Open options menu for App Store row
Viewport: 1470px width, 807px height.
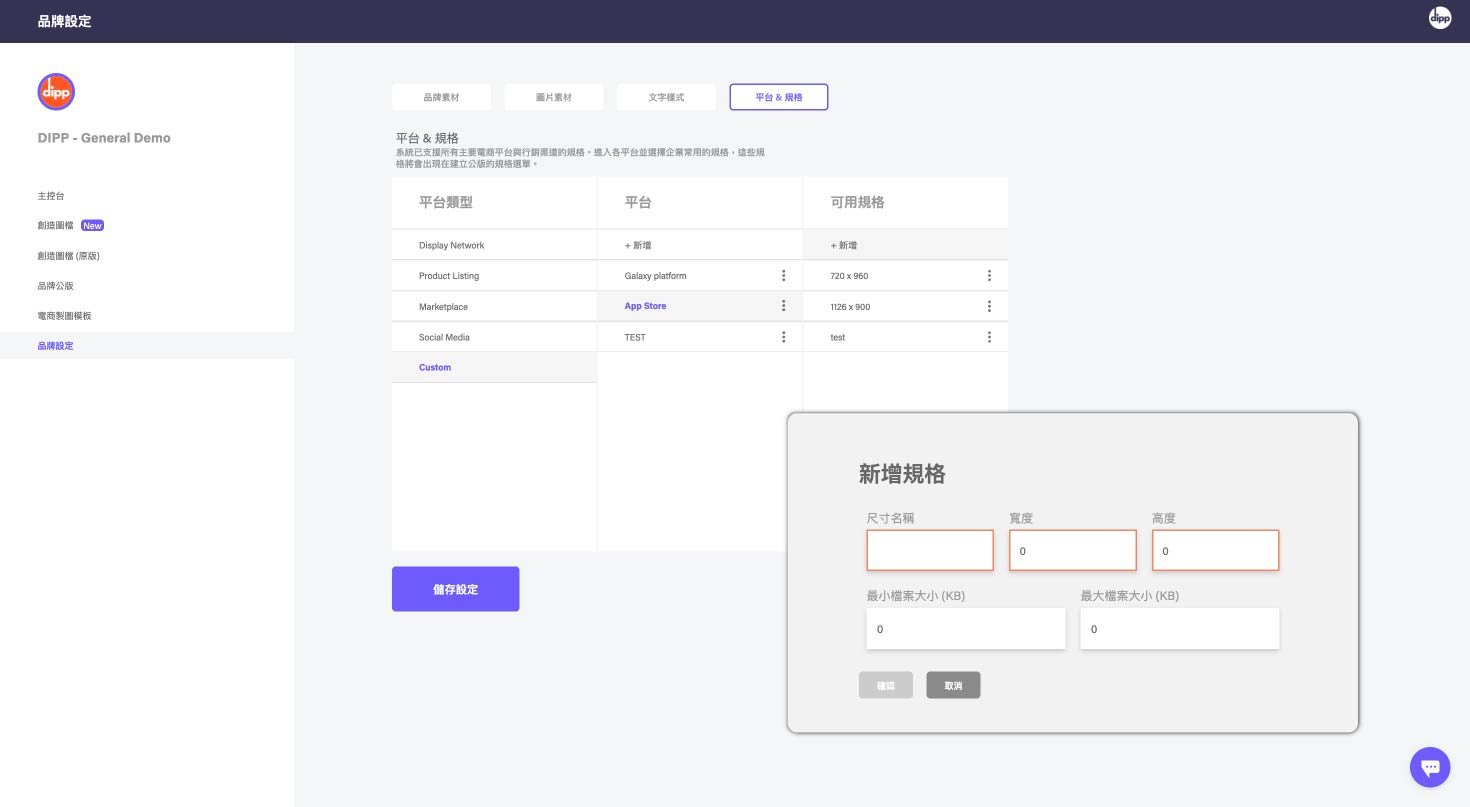pyautogui.click(x=783, y=306)
